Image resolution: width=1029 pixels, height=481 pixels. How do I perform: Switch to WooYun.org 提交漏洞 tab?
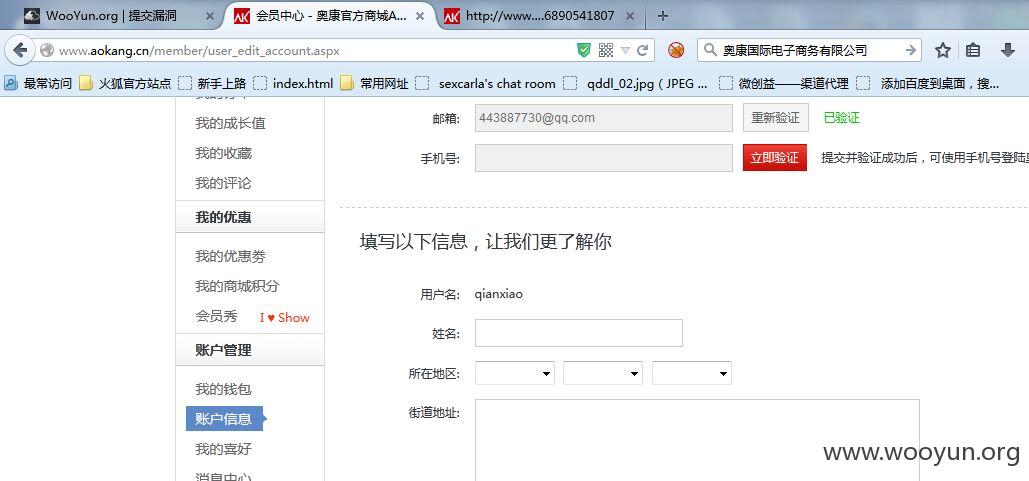tap(112, 16)
